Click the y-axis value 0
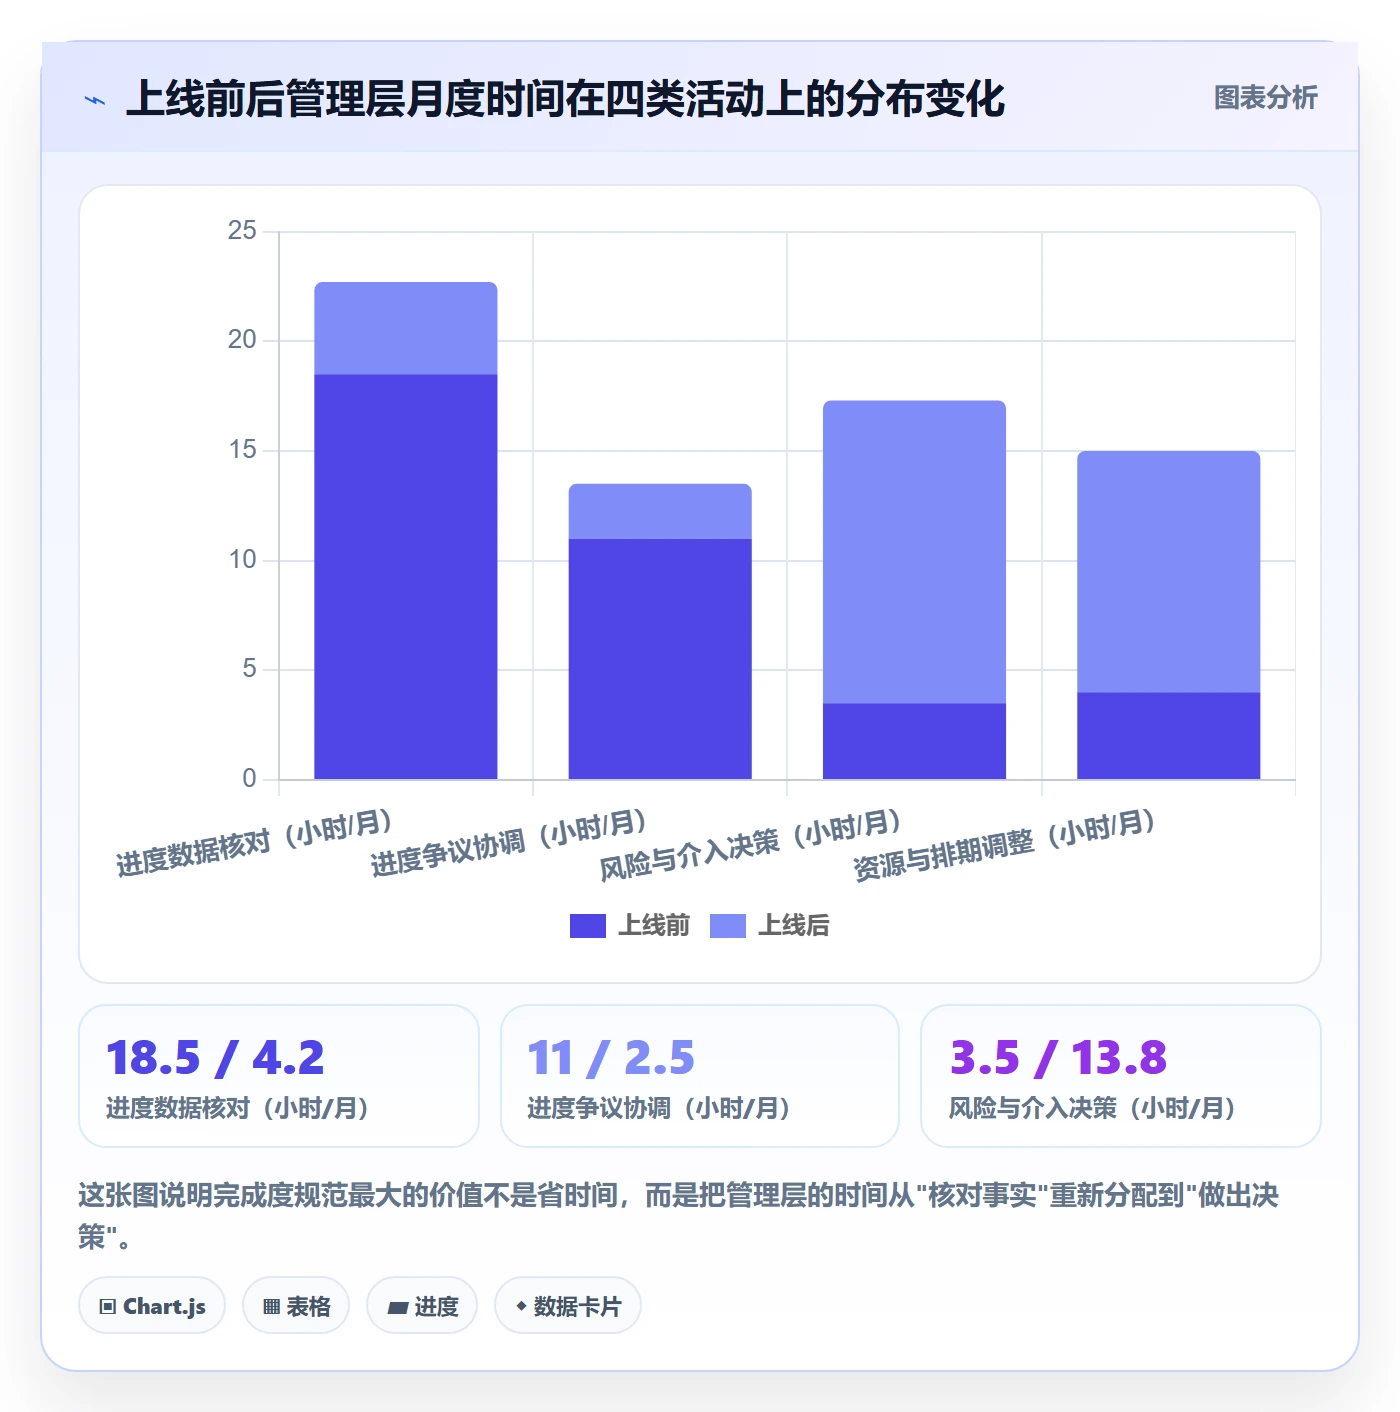 [249, 778]
